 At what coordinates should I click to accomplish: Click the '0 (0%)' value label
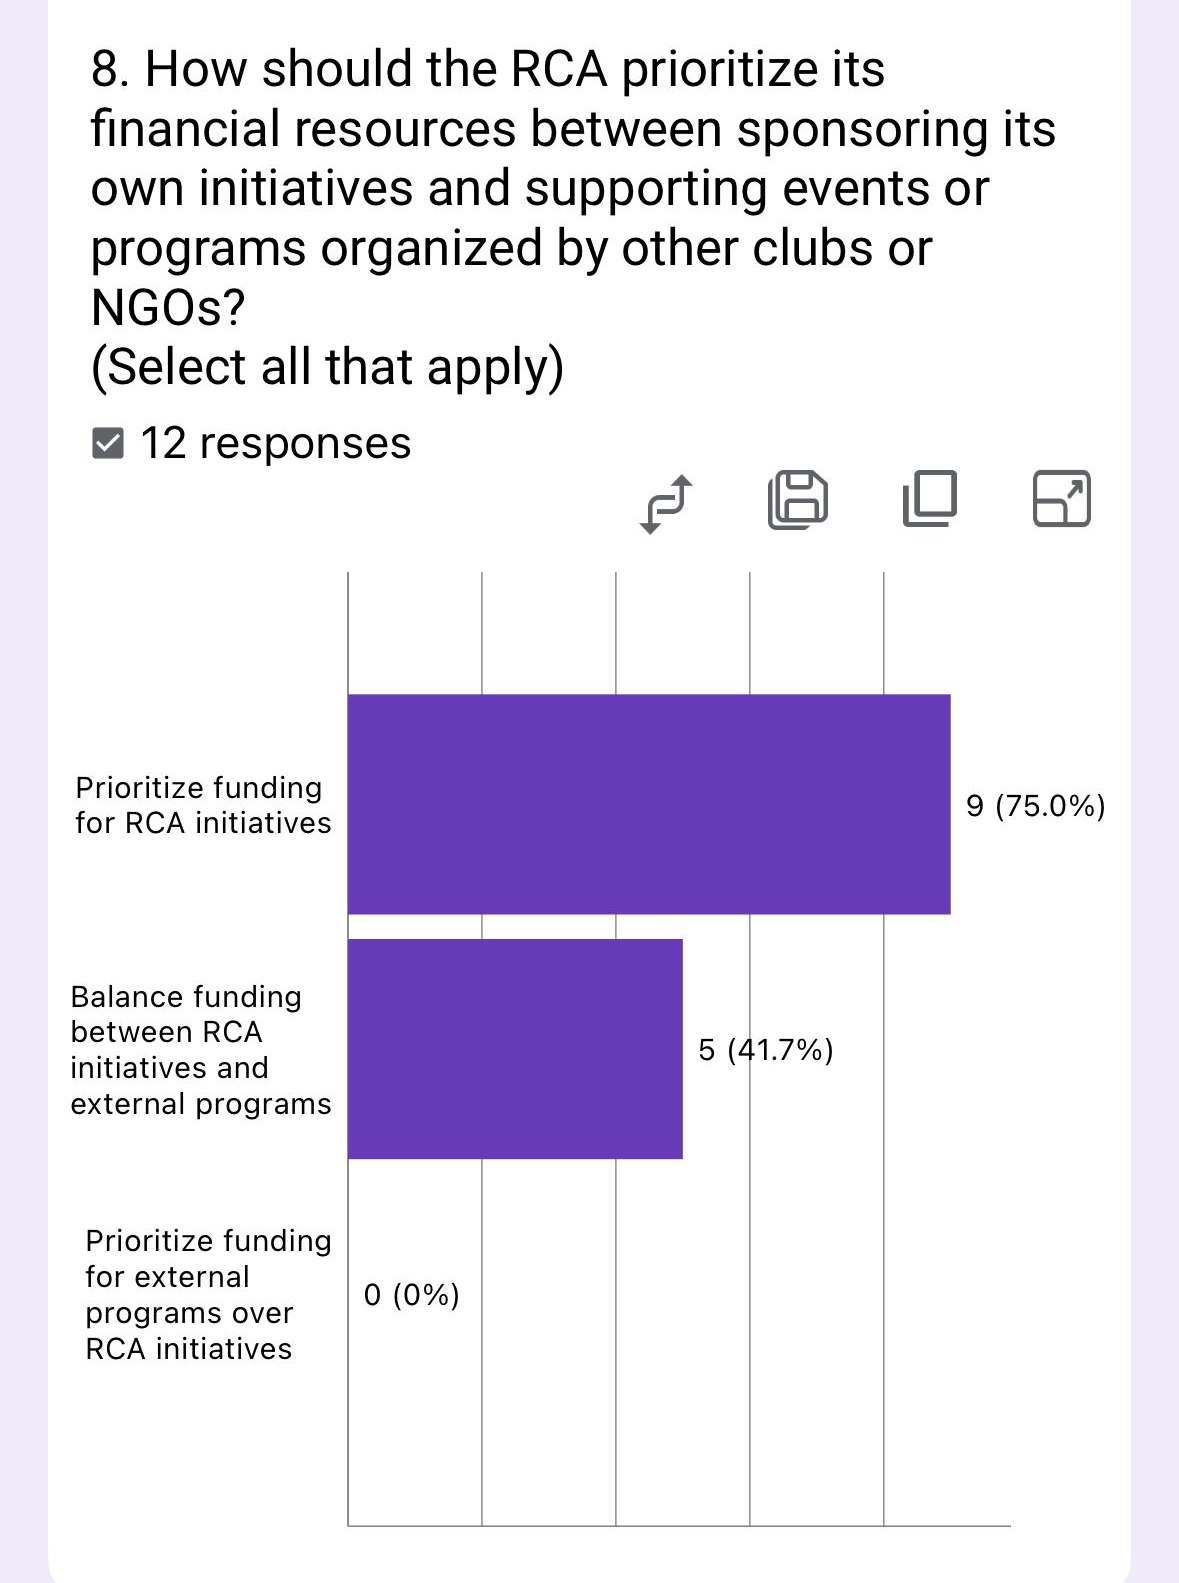[x=411, y=1295]
